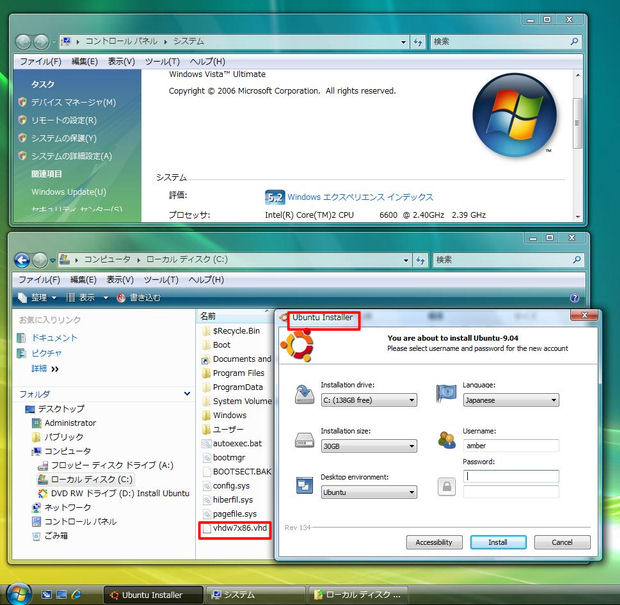
Task: Open Internet Explorer from quick launch
Action: (76, 594)
